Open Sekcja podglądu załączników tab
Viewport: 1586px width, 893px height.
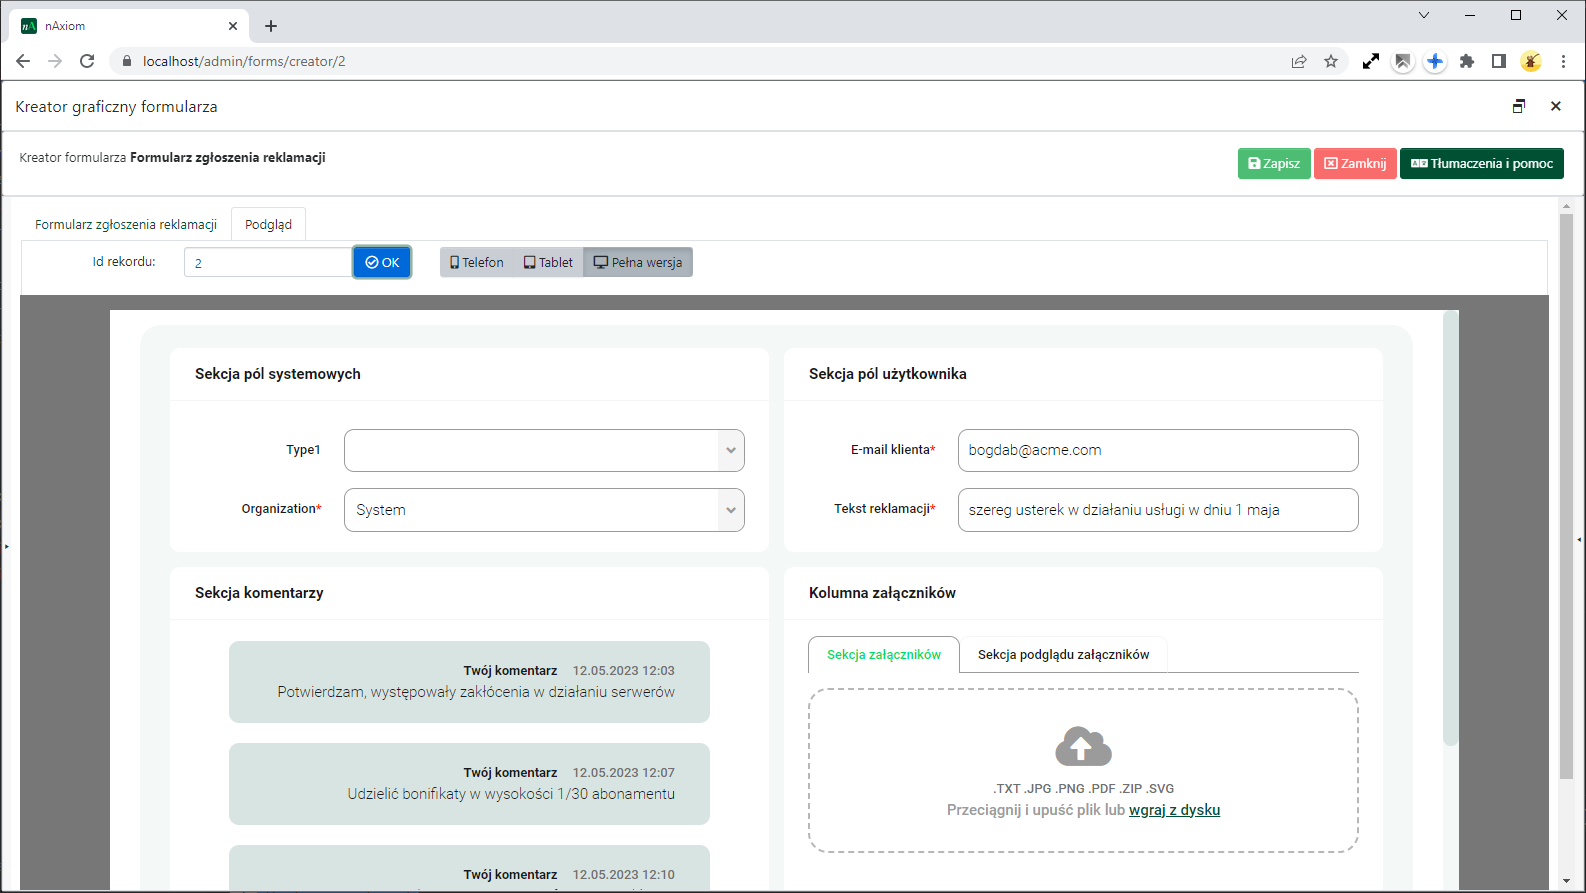pos(1063,655)
